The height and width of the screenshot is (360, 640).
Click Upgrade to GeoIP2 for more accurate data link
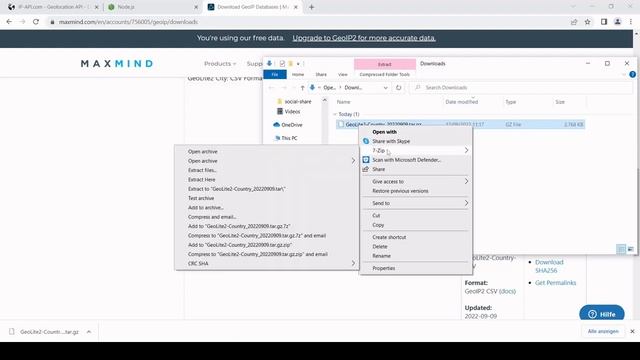point(364,38)
